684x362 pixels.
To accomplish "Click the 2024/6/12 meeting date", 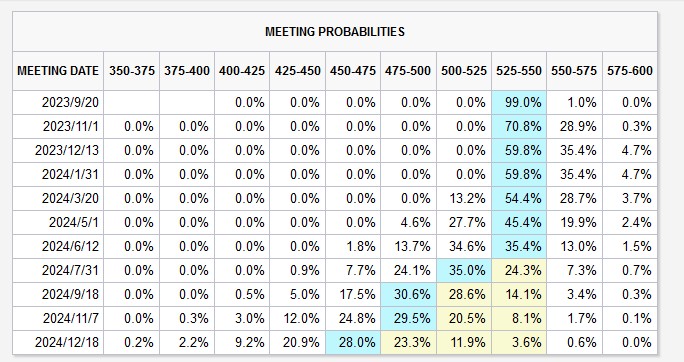I will coord(70,246).
